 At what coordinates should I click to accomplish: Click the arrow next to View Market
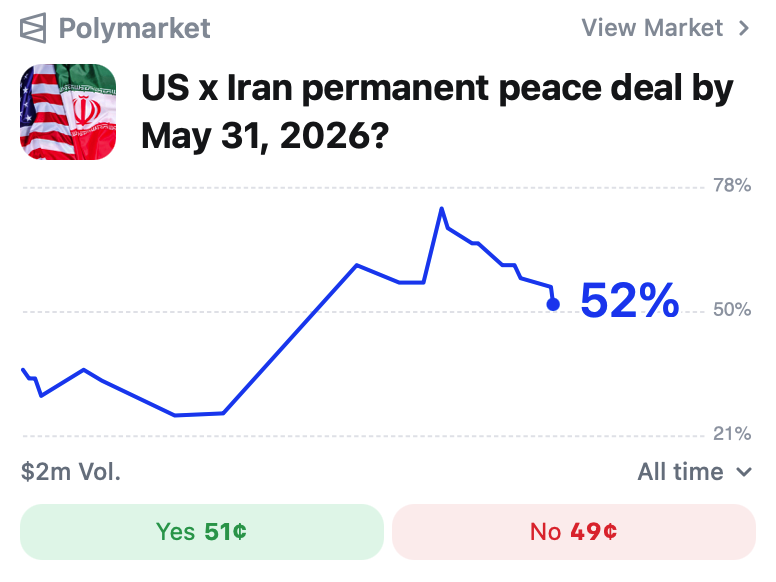pos(744,28)
